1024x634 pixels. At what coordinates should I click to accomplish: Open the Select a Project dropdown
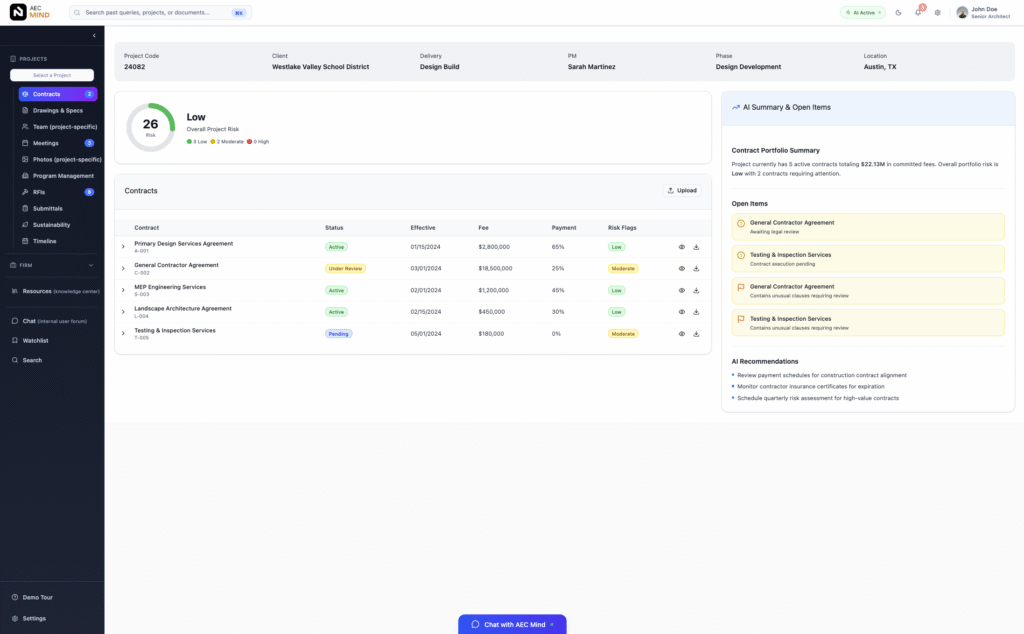(x=51, y=75)
